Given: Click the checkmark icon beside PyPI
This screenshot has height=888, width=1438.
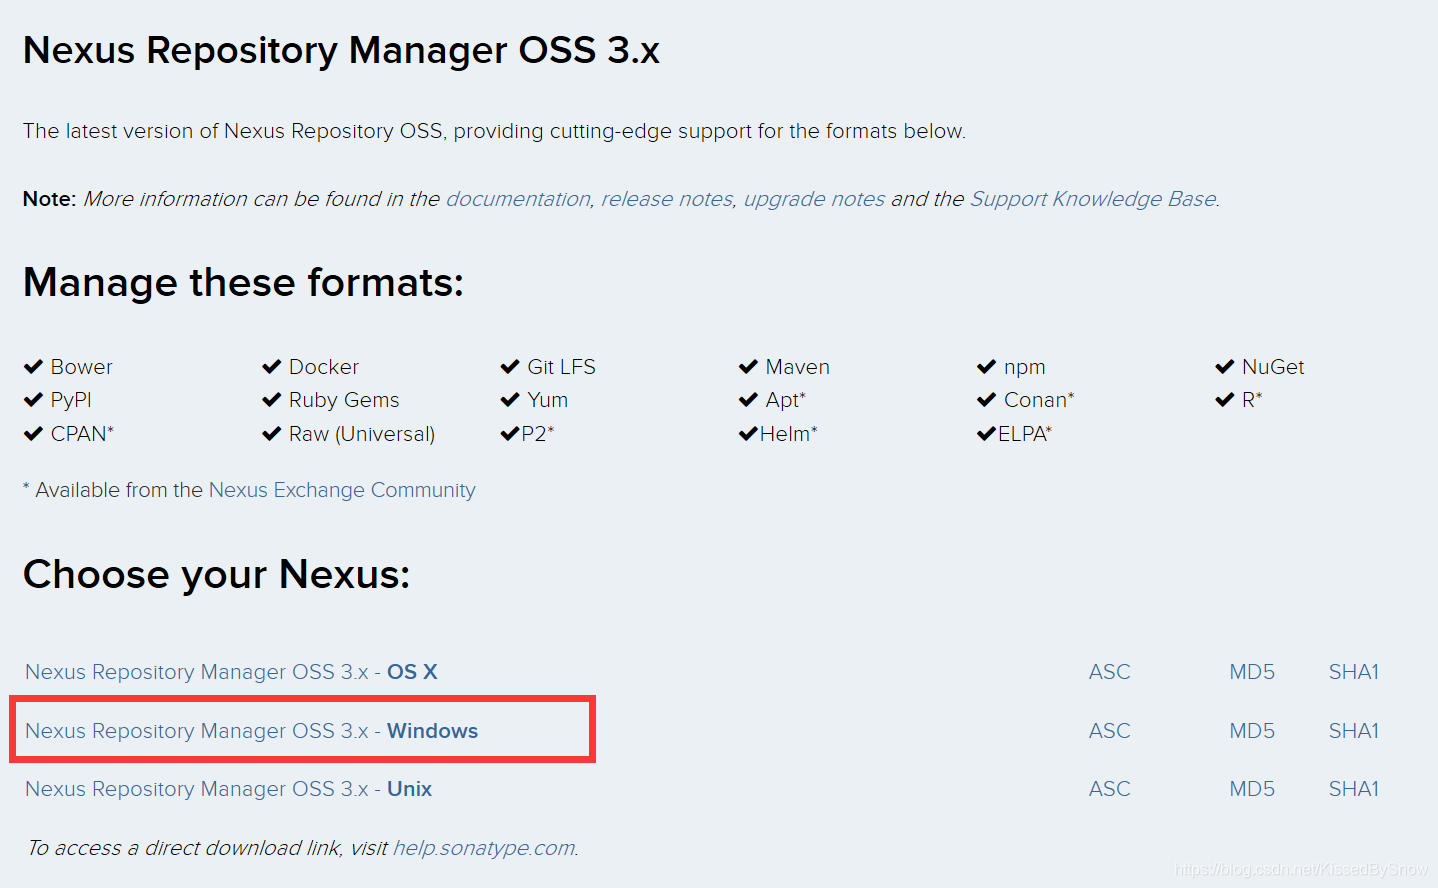Looking at the screenshot, I should pyautogui.click(x=33, y=400).
